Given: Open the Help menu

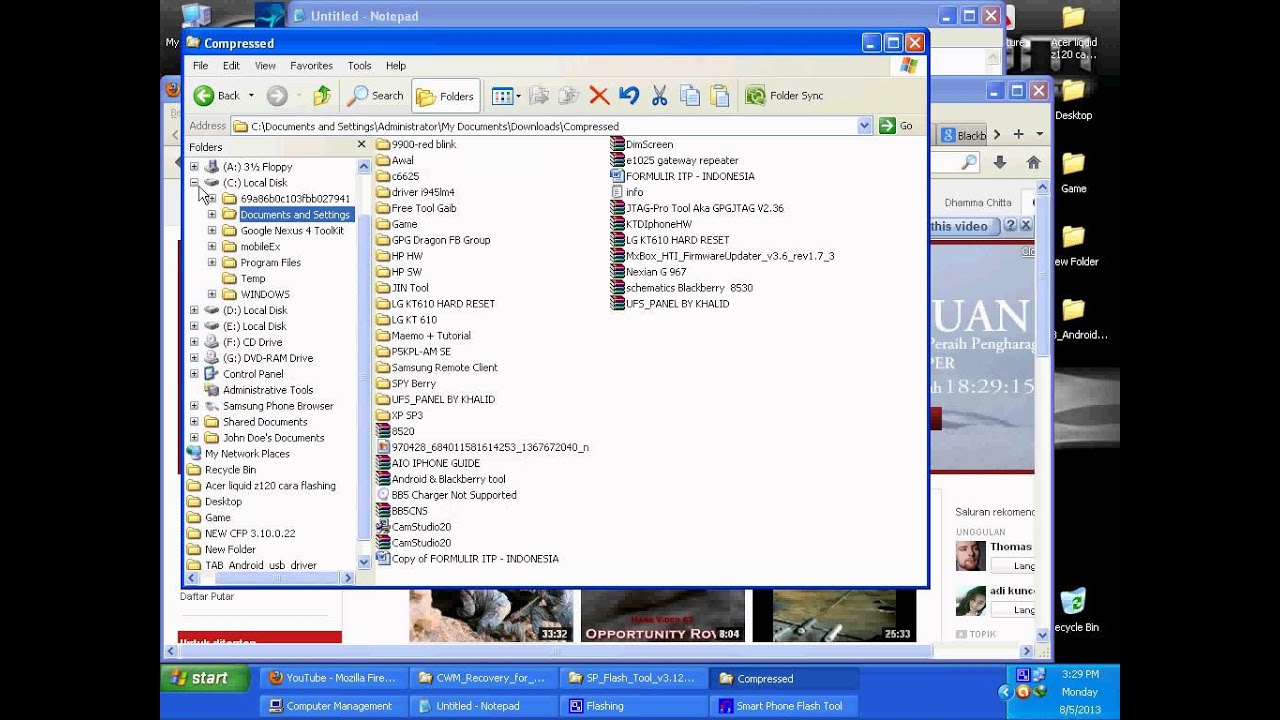Looking at the screenshot, I should (396, 66).
